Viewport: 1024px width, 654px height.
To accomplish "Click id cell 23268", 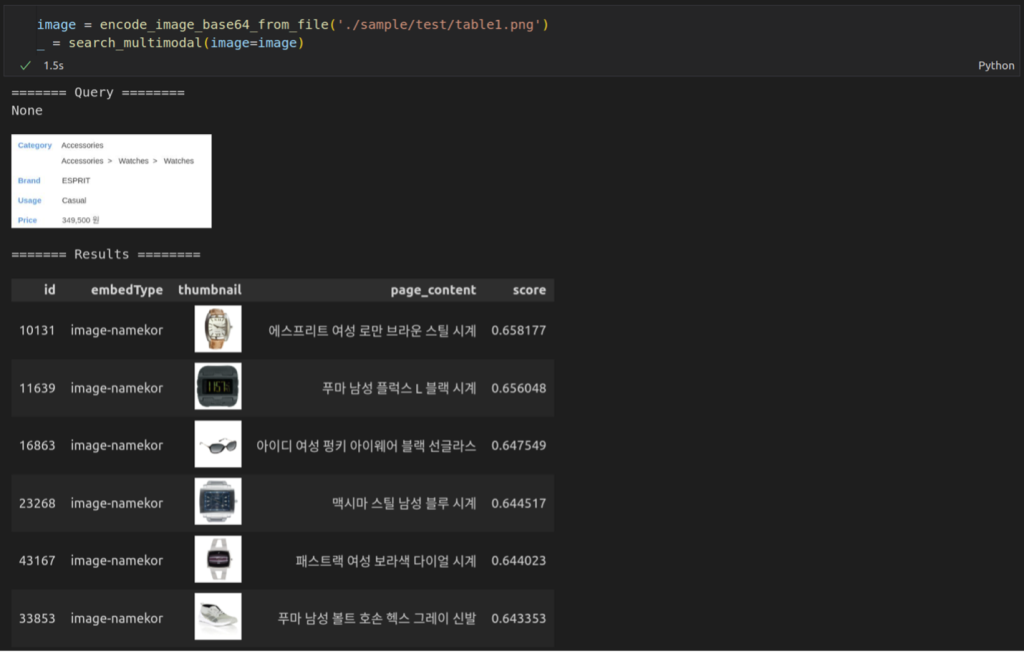I will pos(37,503).
